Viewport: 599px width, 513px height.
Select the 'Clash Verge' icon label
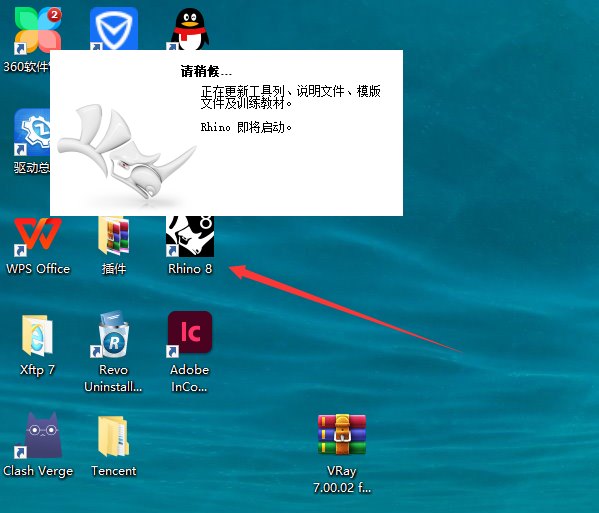click(38, 471)
